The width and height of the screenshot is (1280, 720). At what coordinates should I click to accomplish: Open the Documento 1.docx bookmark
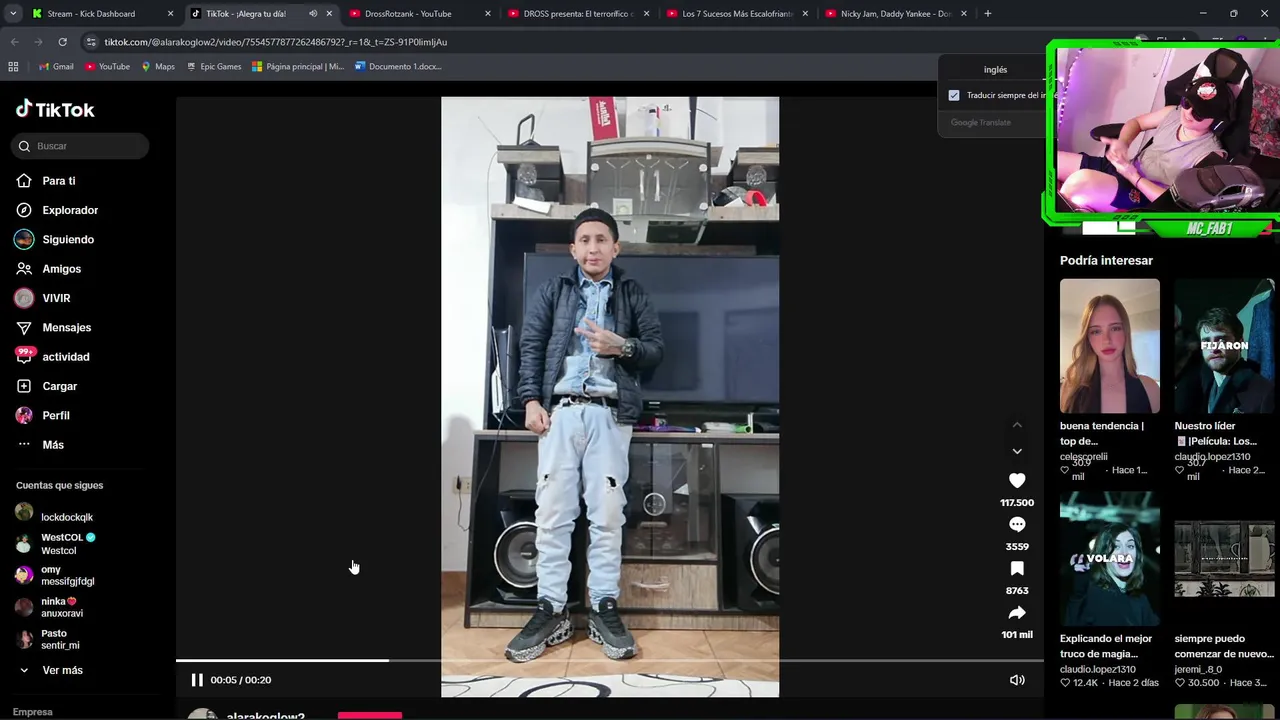click(398, 67)
